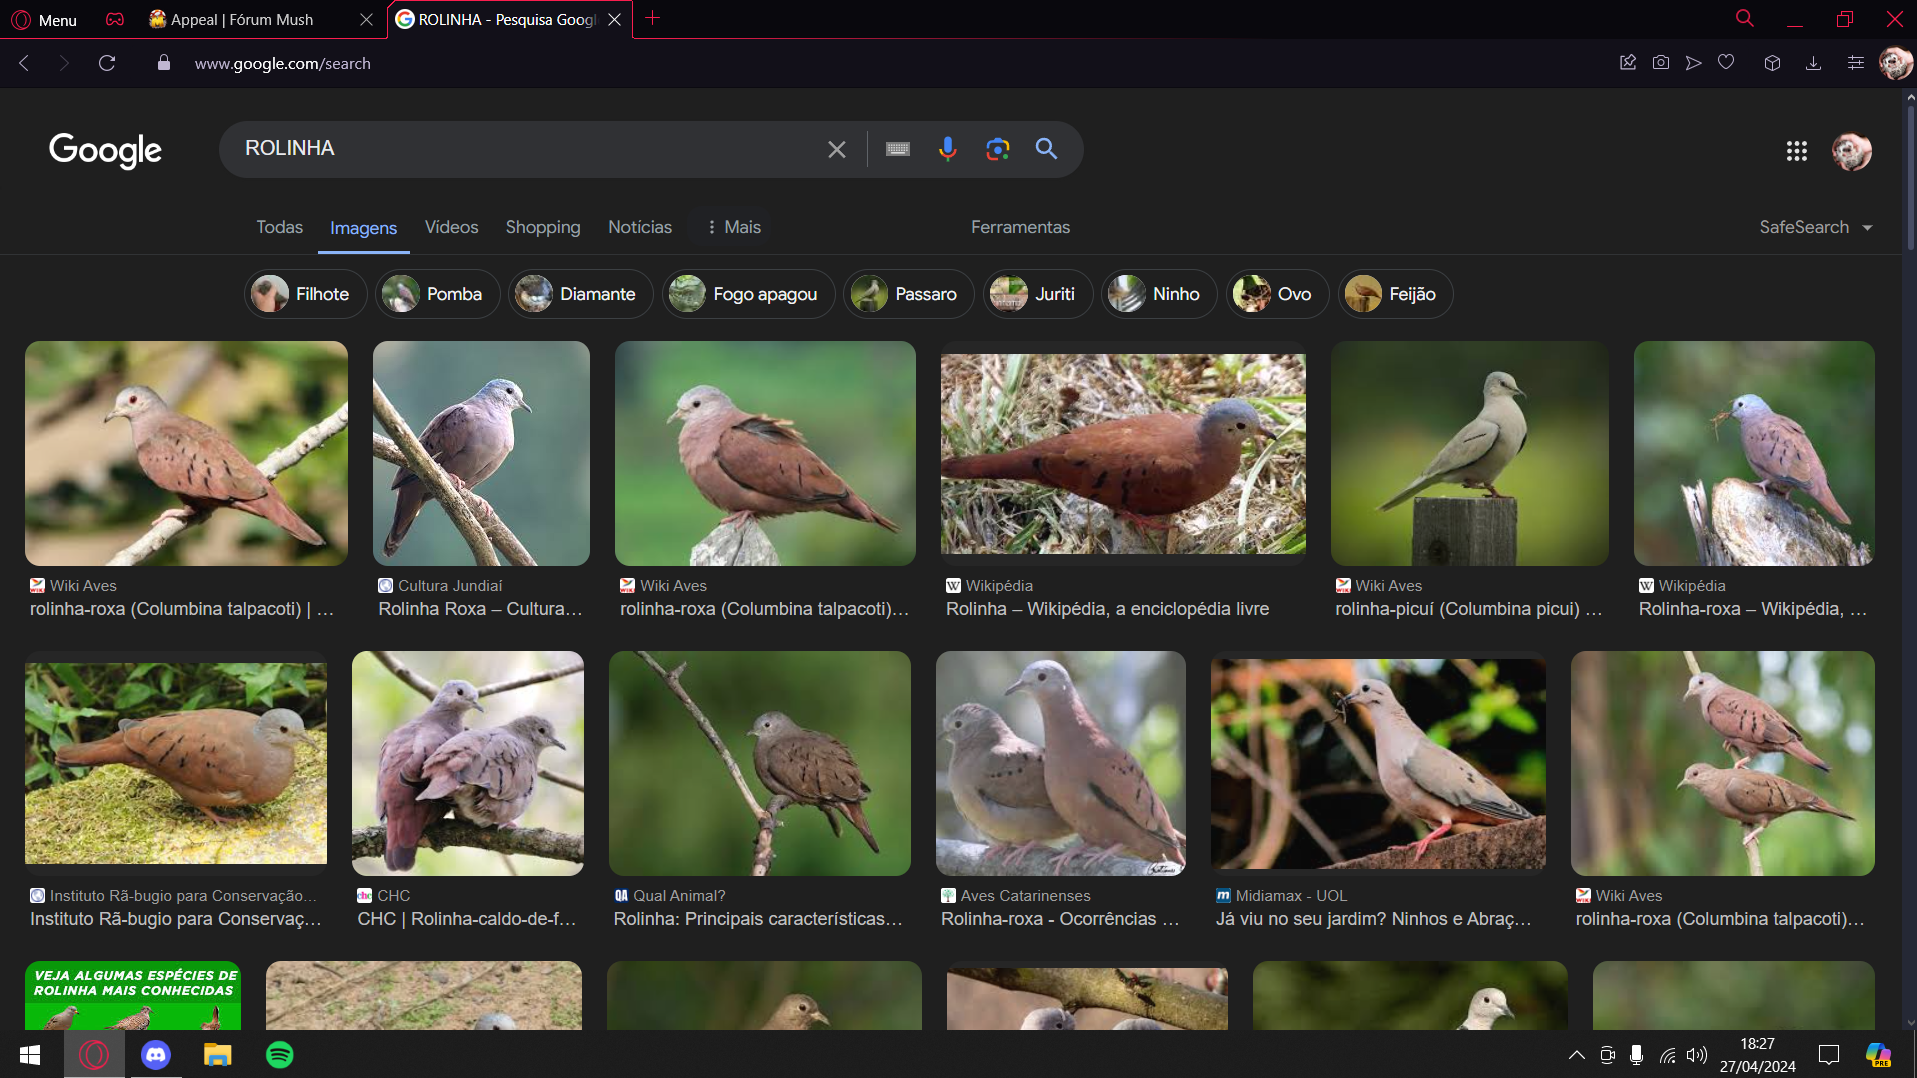This screenshot has height=1078, width=1917.
Task: Open the Cultura Jundiaí Rolinha Roxa image
Action: pyautogui.click(x=481, y=453)
